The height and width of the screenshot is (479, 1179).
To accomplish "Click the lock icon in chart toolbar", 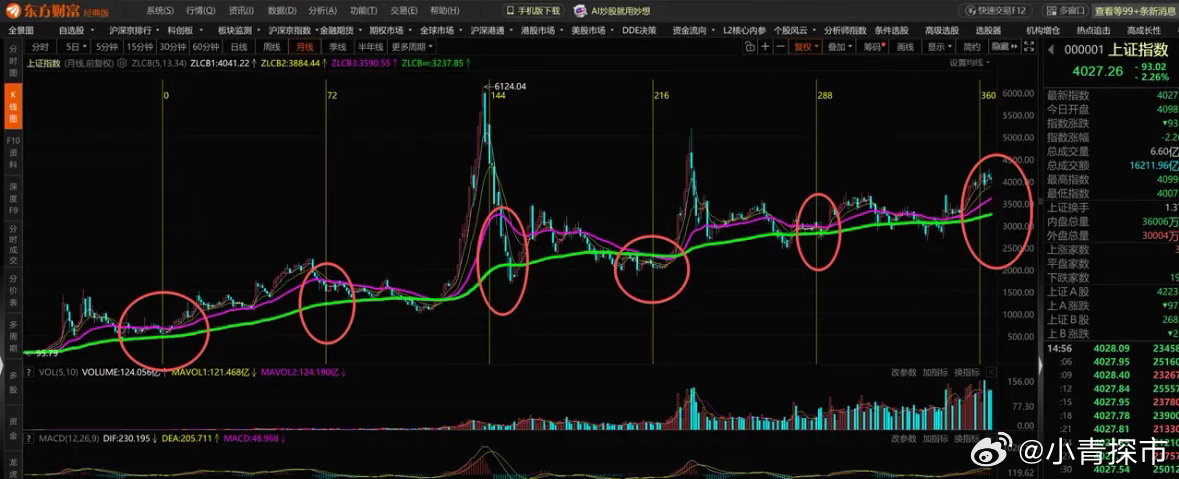I will (x=750, y=47).
